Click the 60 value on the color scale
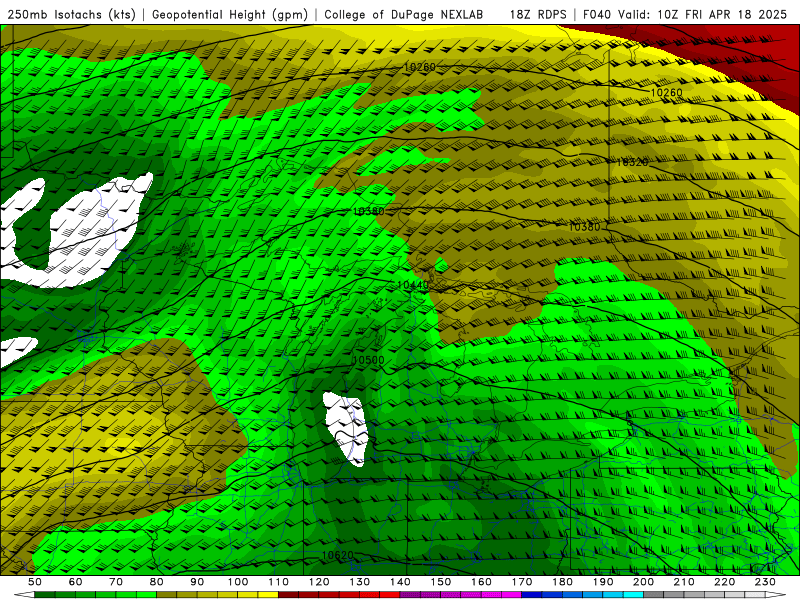 76,582
